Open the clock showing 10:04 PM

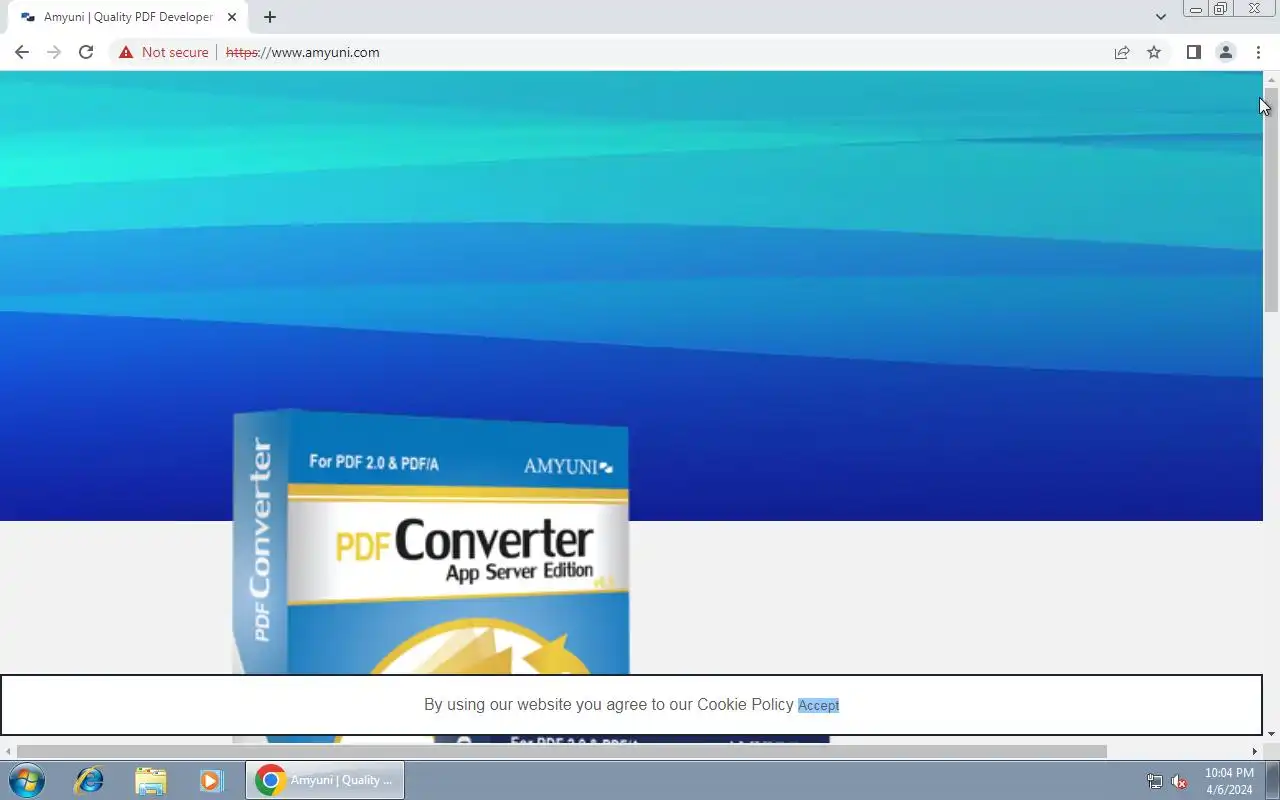coord(1229,781)
